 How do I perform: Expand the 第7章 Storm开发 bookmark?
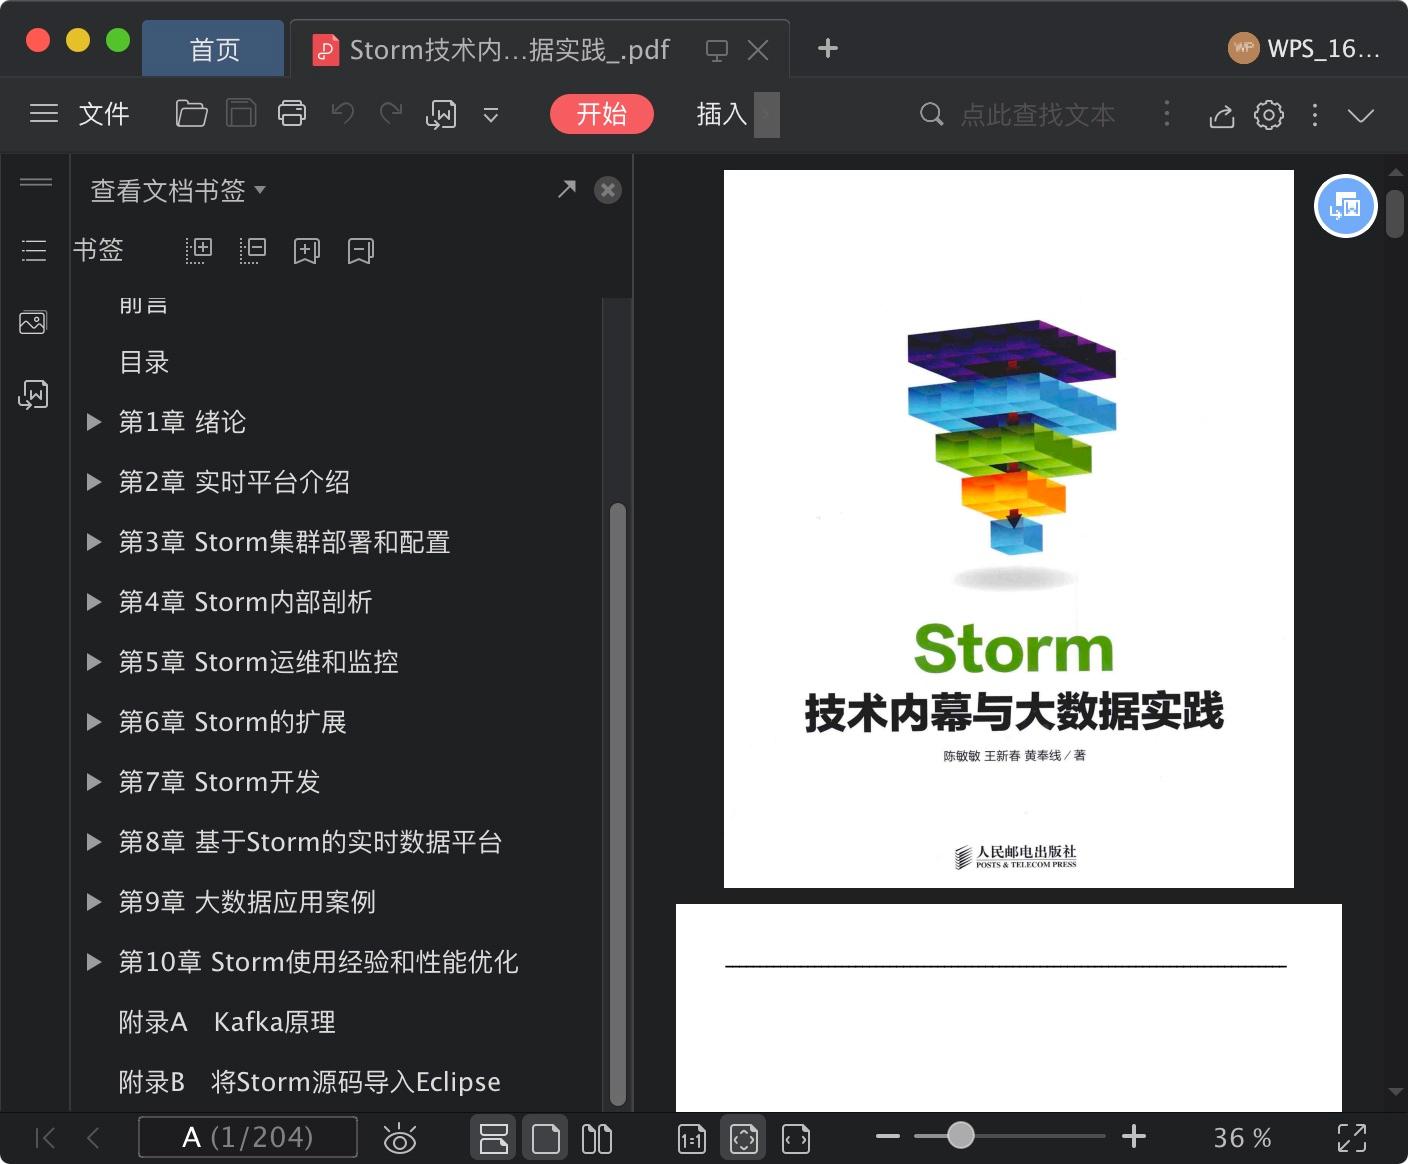(x=94, y=782)
